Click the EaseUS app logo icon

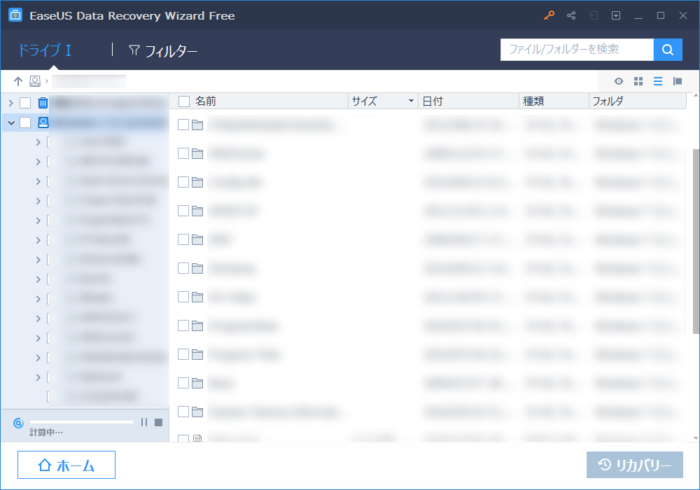pos(15,15)
